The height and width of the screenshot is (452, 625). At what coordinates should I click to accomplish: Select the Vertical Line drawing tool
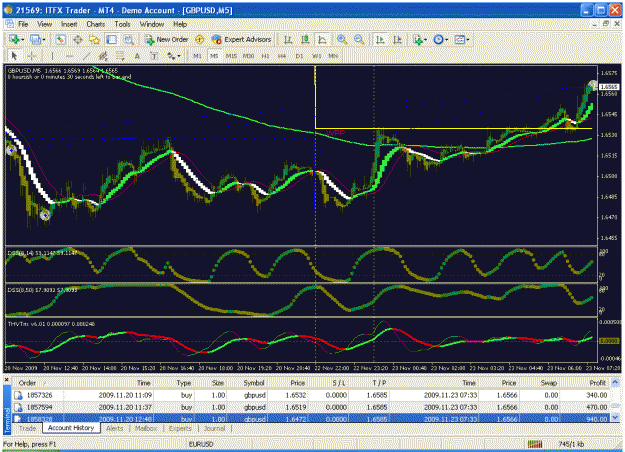[52, 56]
